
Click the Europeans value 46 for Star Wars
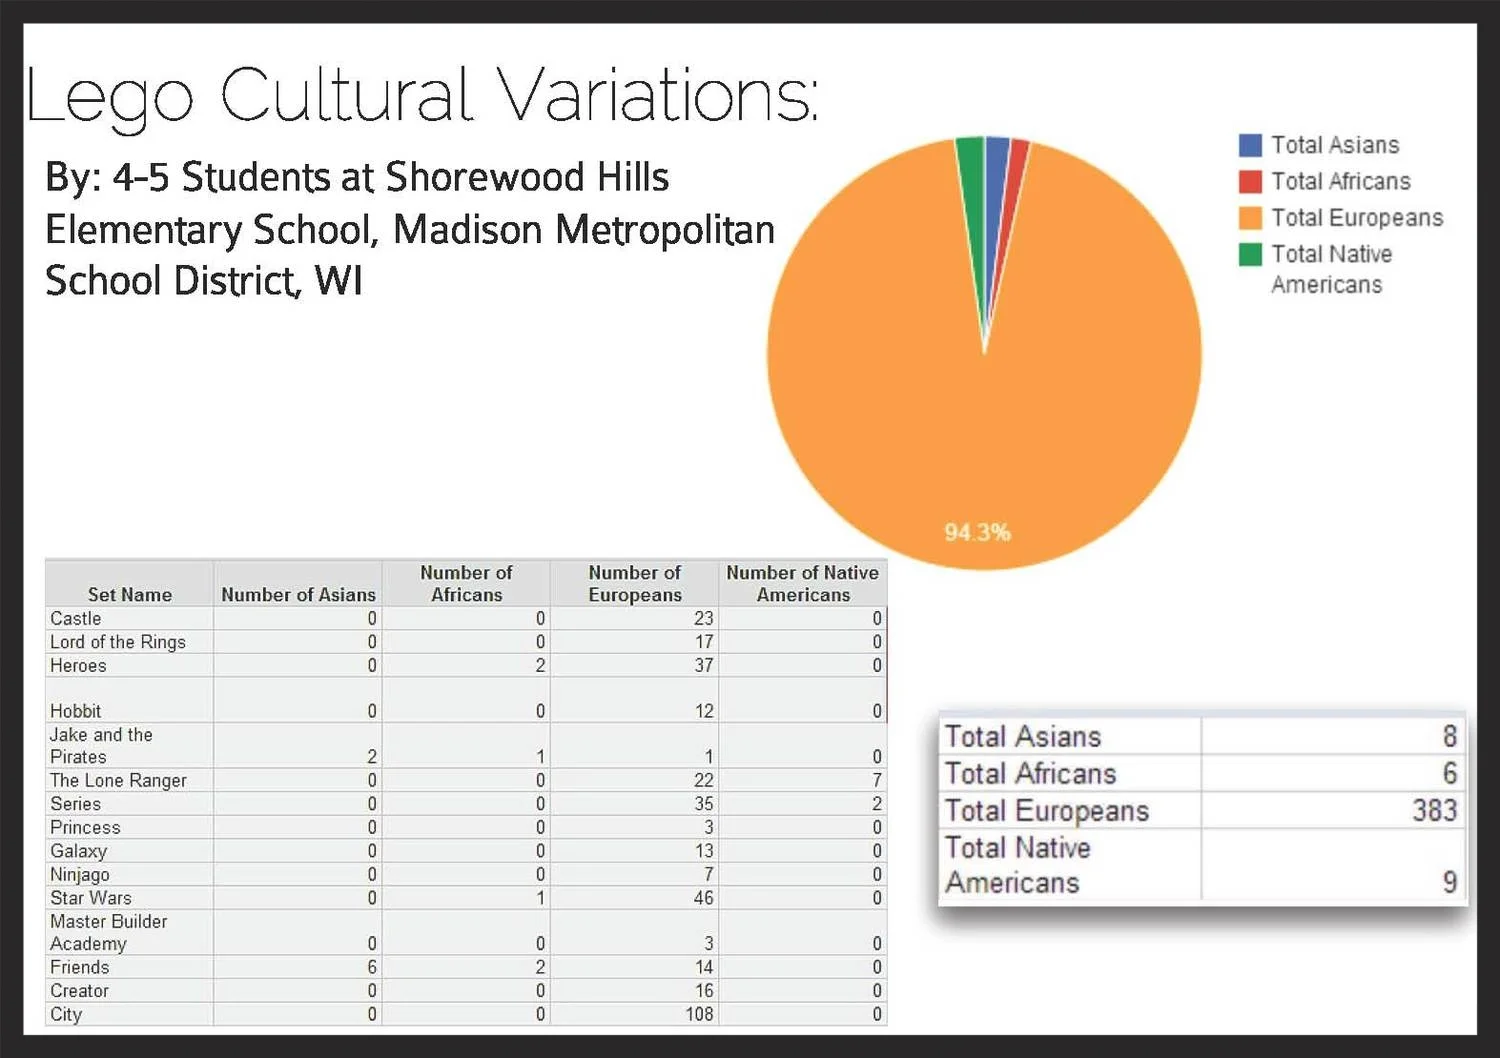704,898
